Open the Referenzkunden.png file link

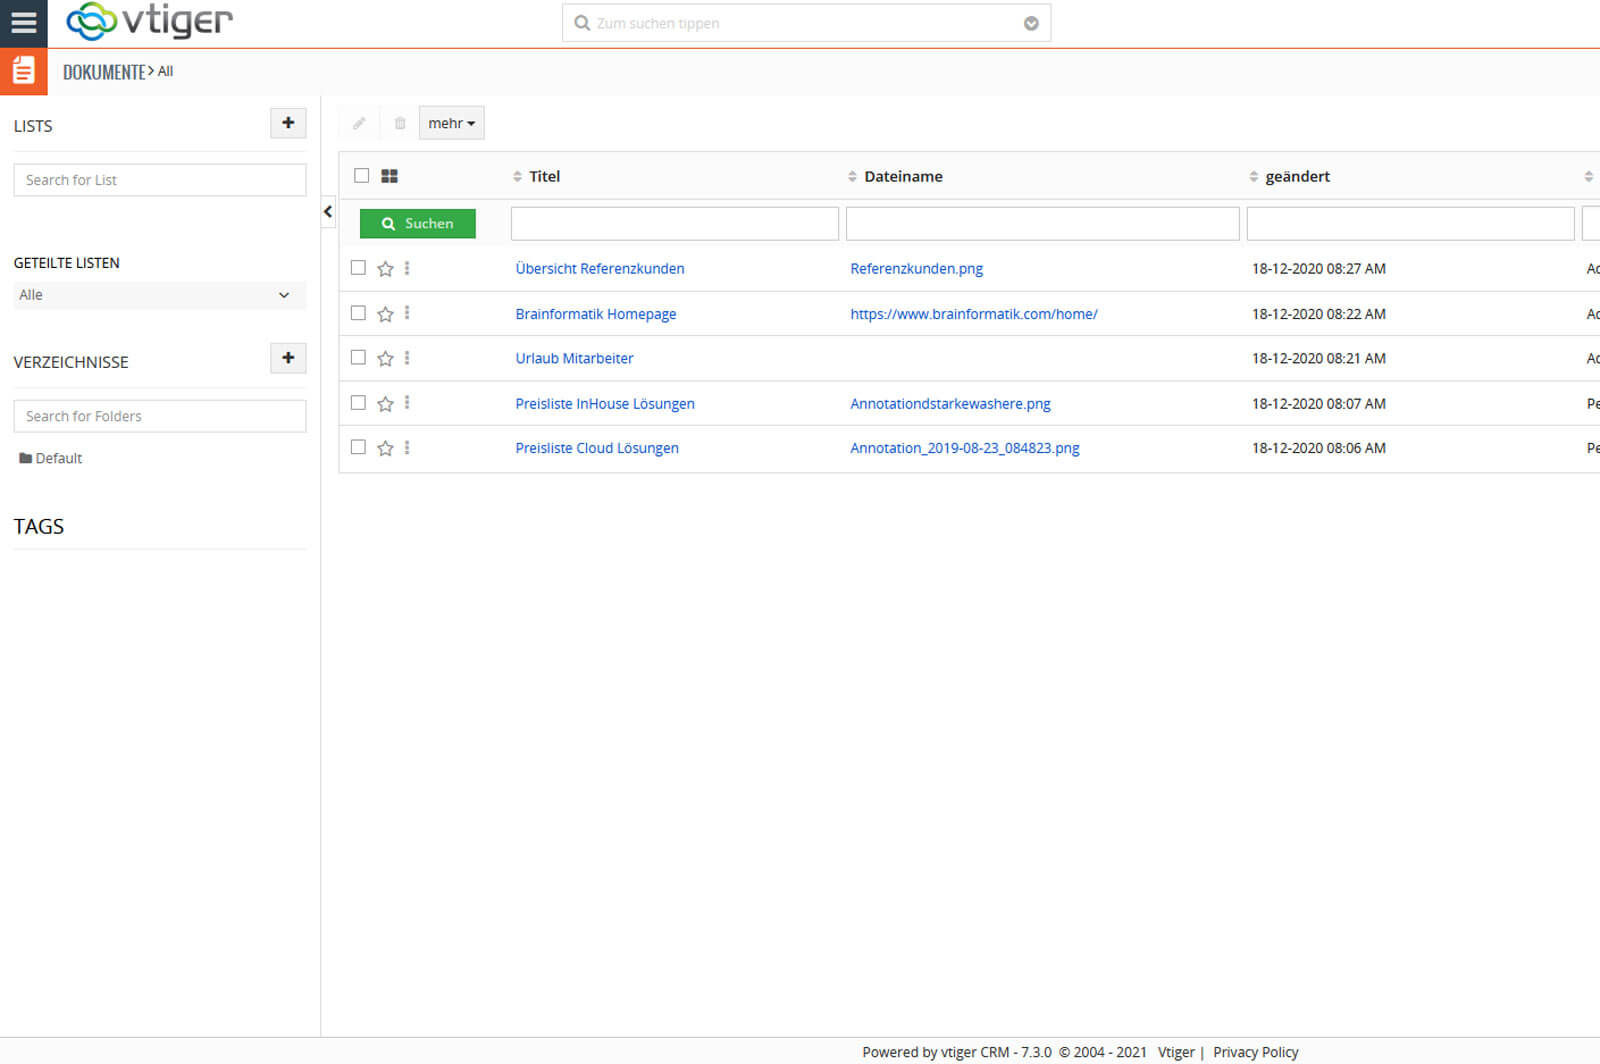coord(916,269)
